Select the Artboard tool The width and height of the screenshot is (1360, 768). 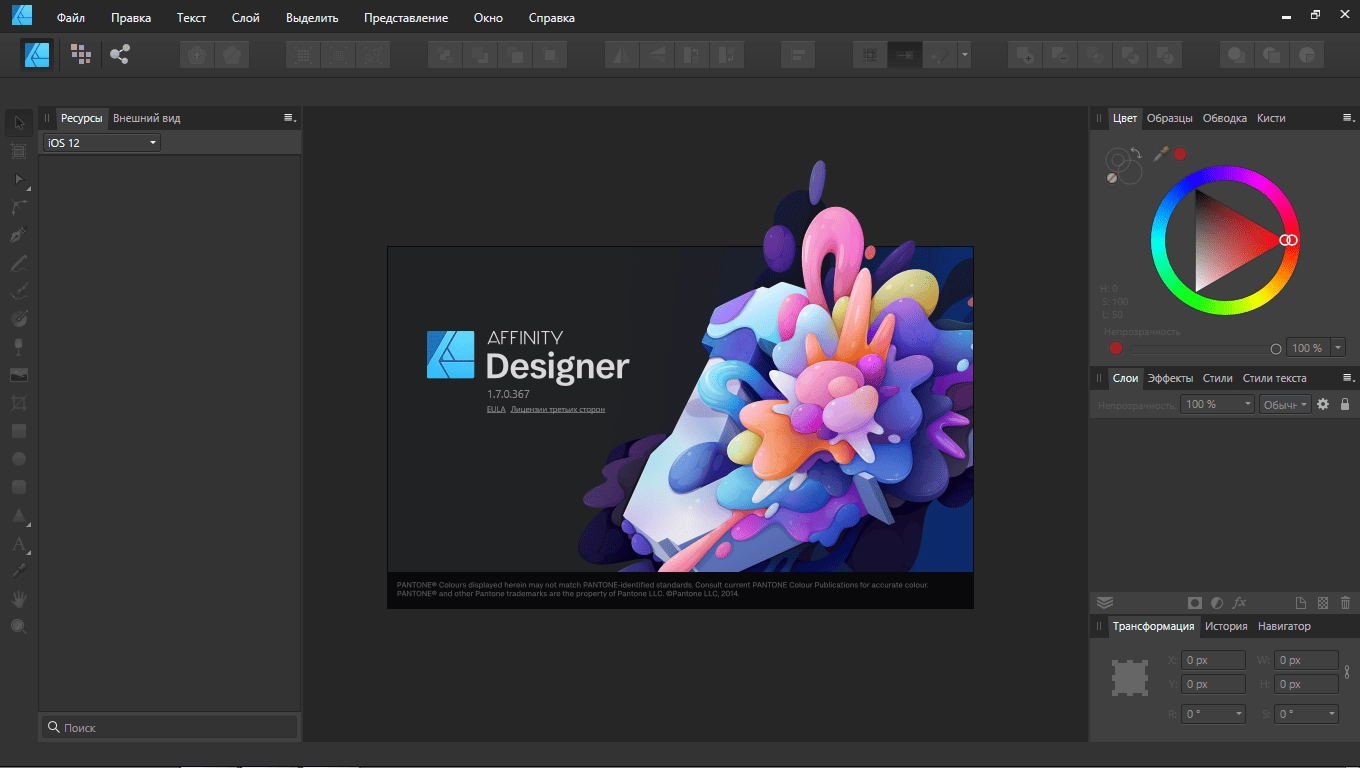(18, 151)
